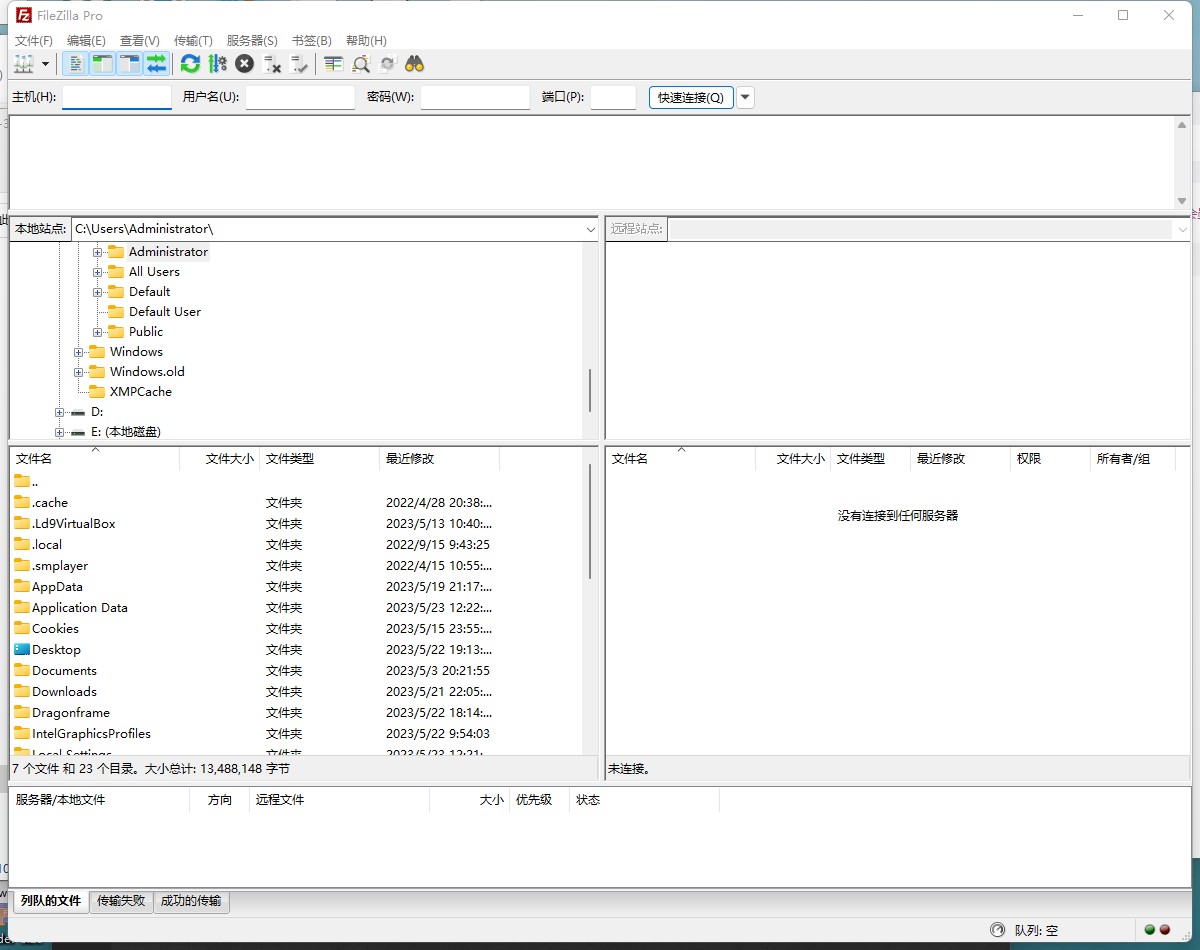The height and width of the screenshot is (950, 1200).
Task: Sort remote files by 所有者/组 column
Action: (1132, 459)
